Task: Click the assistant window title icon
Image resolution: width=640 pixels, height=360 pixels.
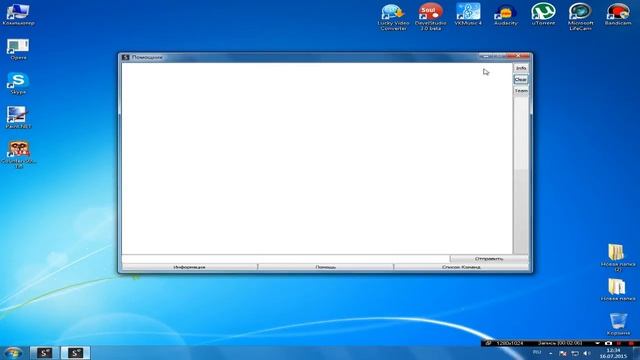Action: (x=125, y=57)
